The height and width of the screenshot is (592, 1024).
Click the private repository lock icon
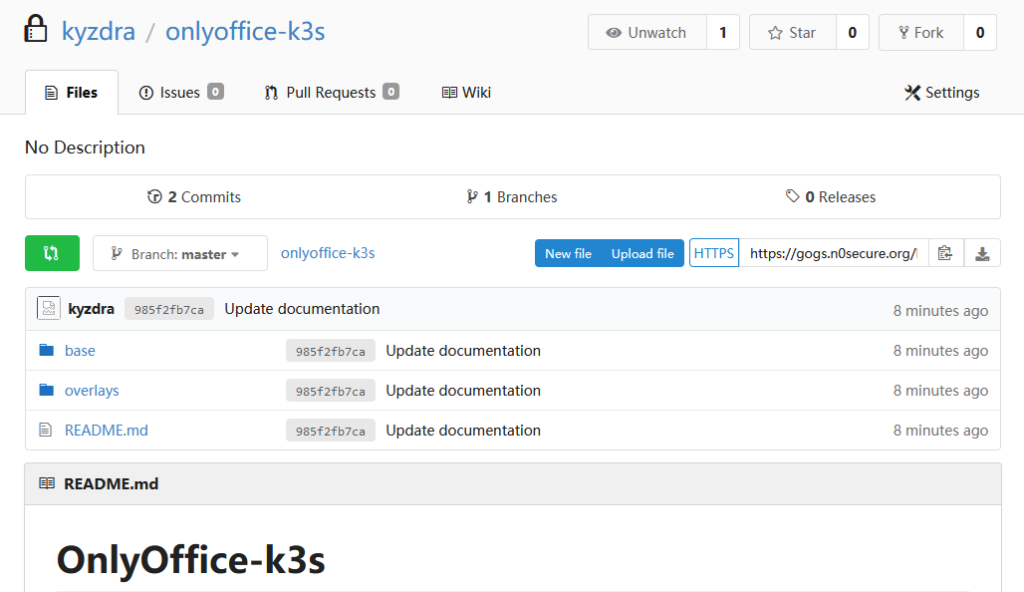(36, 29)
